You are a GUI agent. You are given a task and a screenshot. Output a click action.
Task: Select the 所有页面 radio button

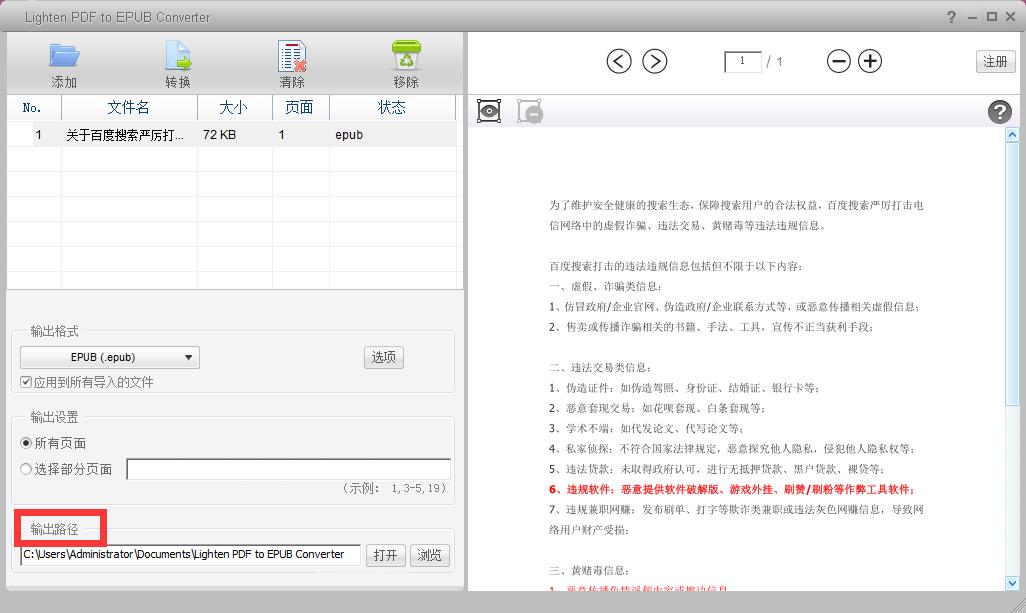tap(26, 443)
